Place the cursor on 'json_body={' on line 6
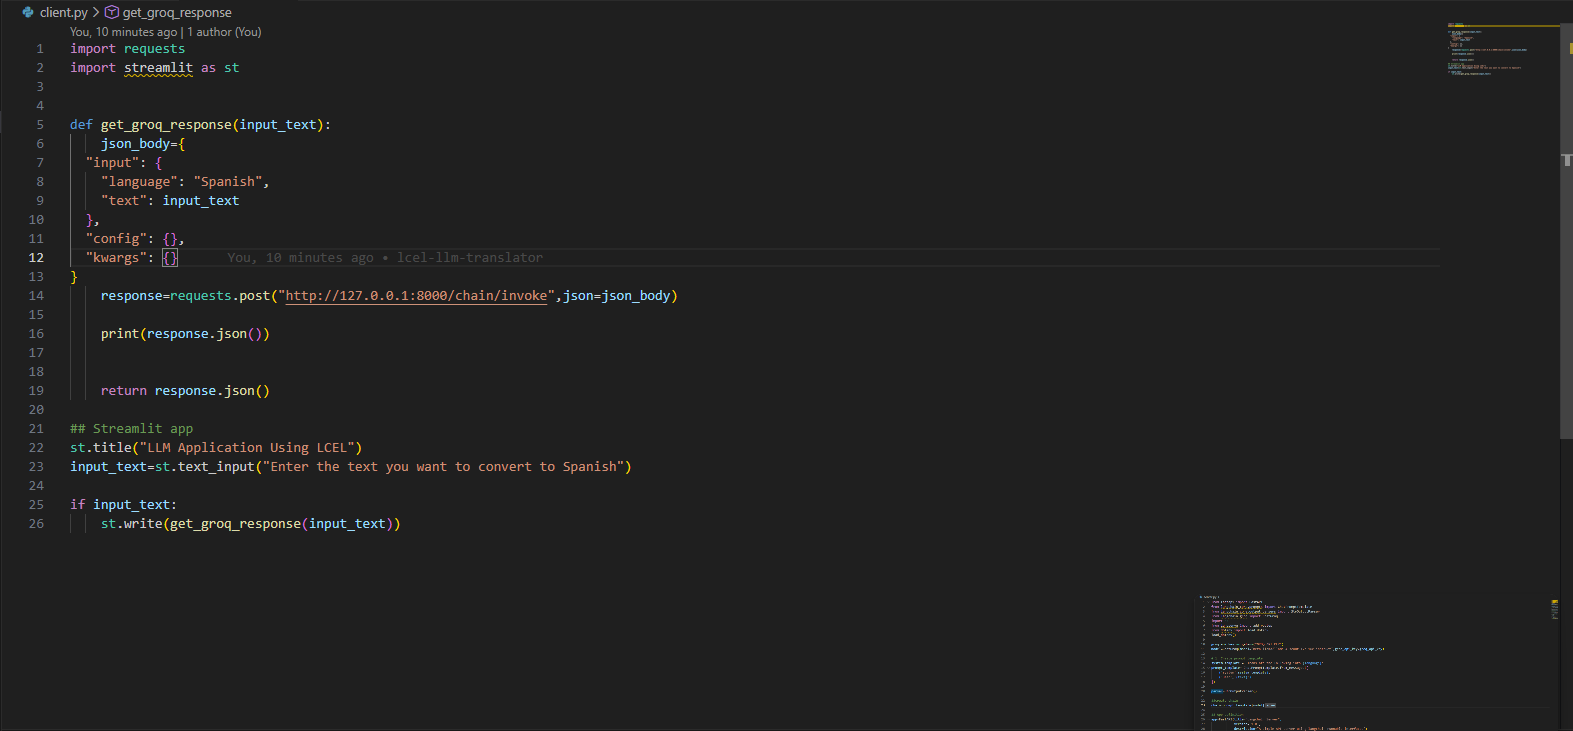1573x731 pixels. (143, 144)
